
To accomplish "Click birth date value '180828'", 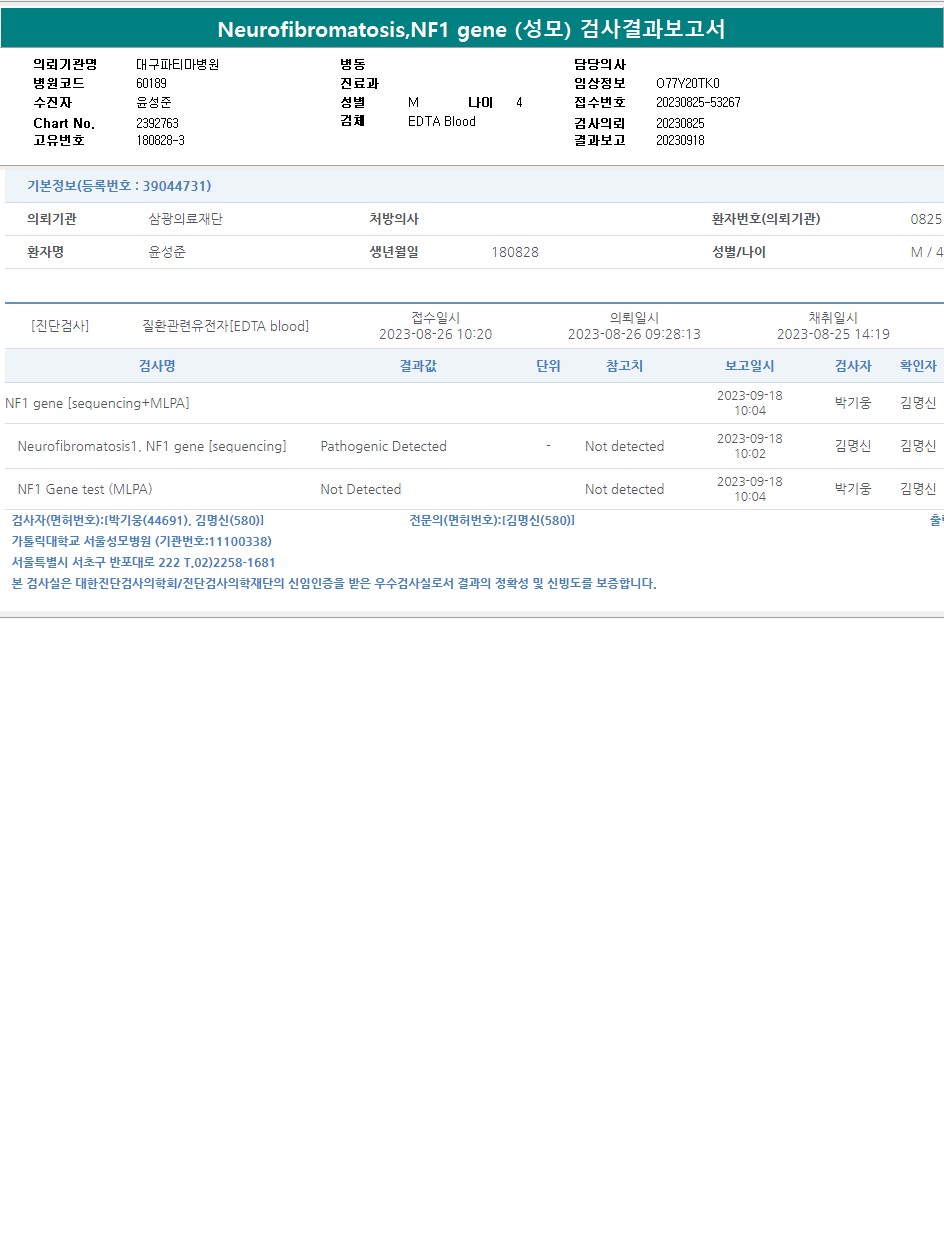I will [x=515, y=252].
